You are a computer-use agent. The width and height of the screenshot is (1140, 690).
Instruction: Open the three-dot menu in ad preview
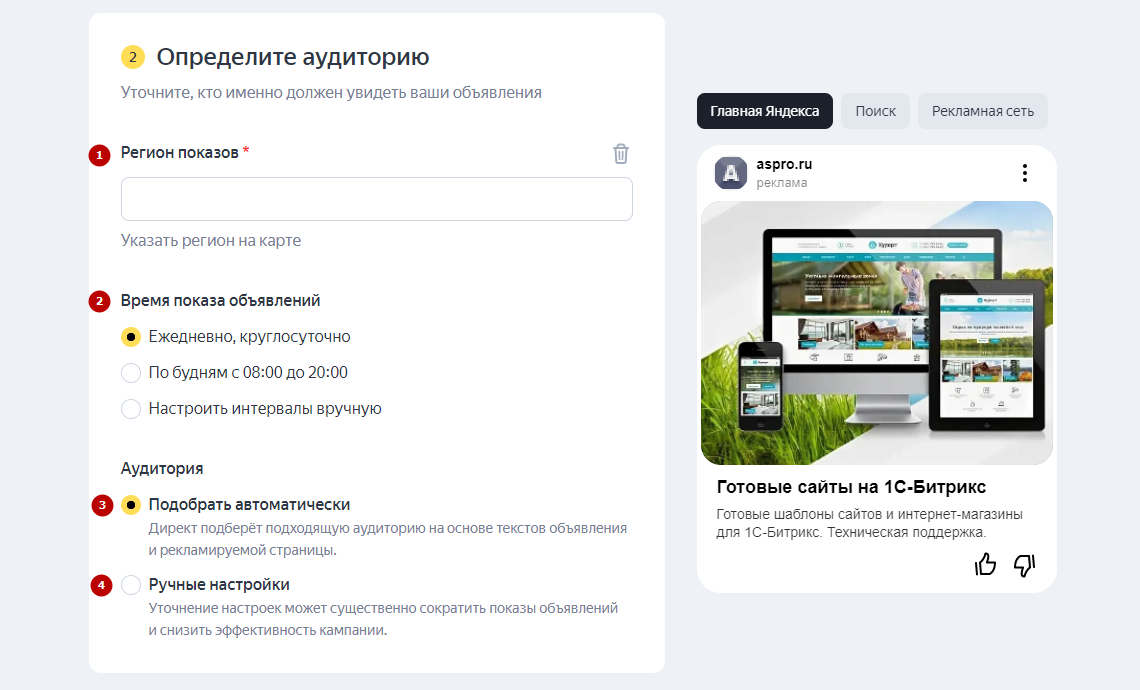1024,173
